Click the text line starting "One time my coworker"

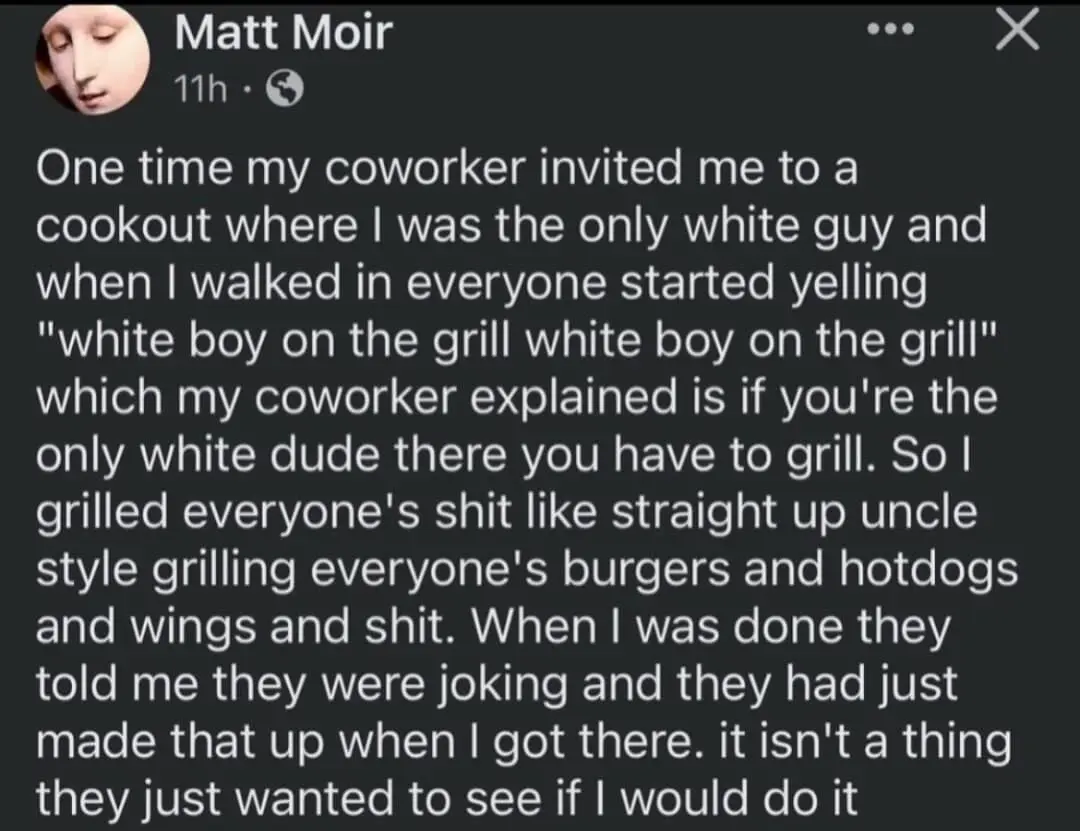[x=447, y=170]
